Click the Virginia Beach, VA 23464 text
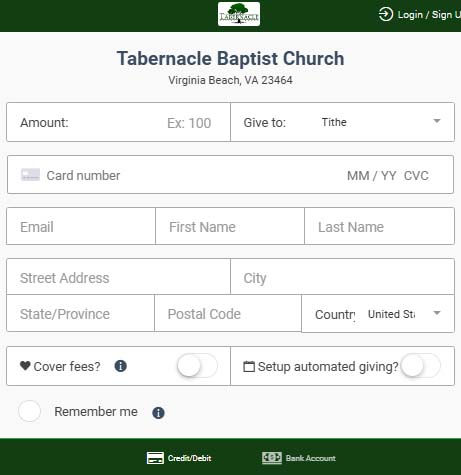This screenshot has height=475, width=461. coord(230,80)
